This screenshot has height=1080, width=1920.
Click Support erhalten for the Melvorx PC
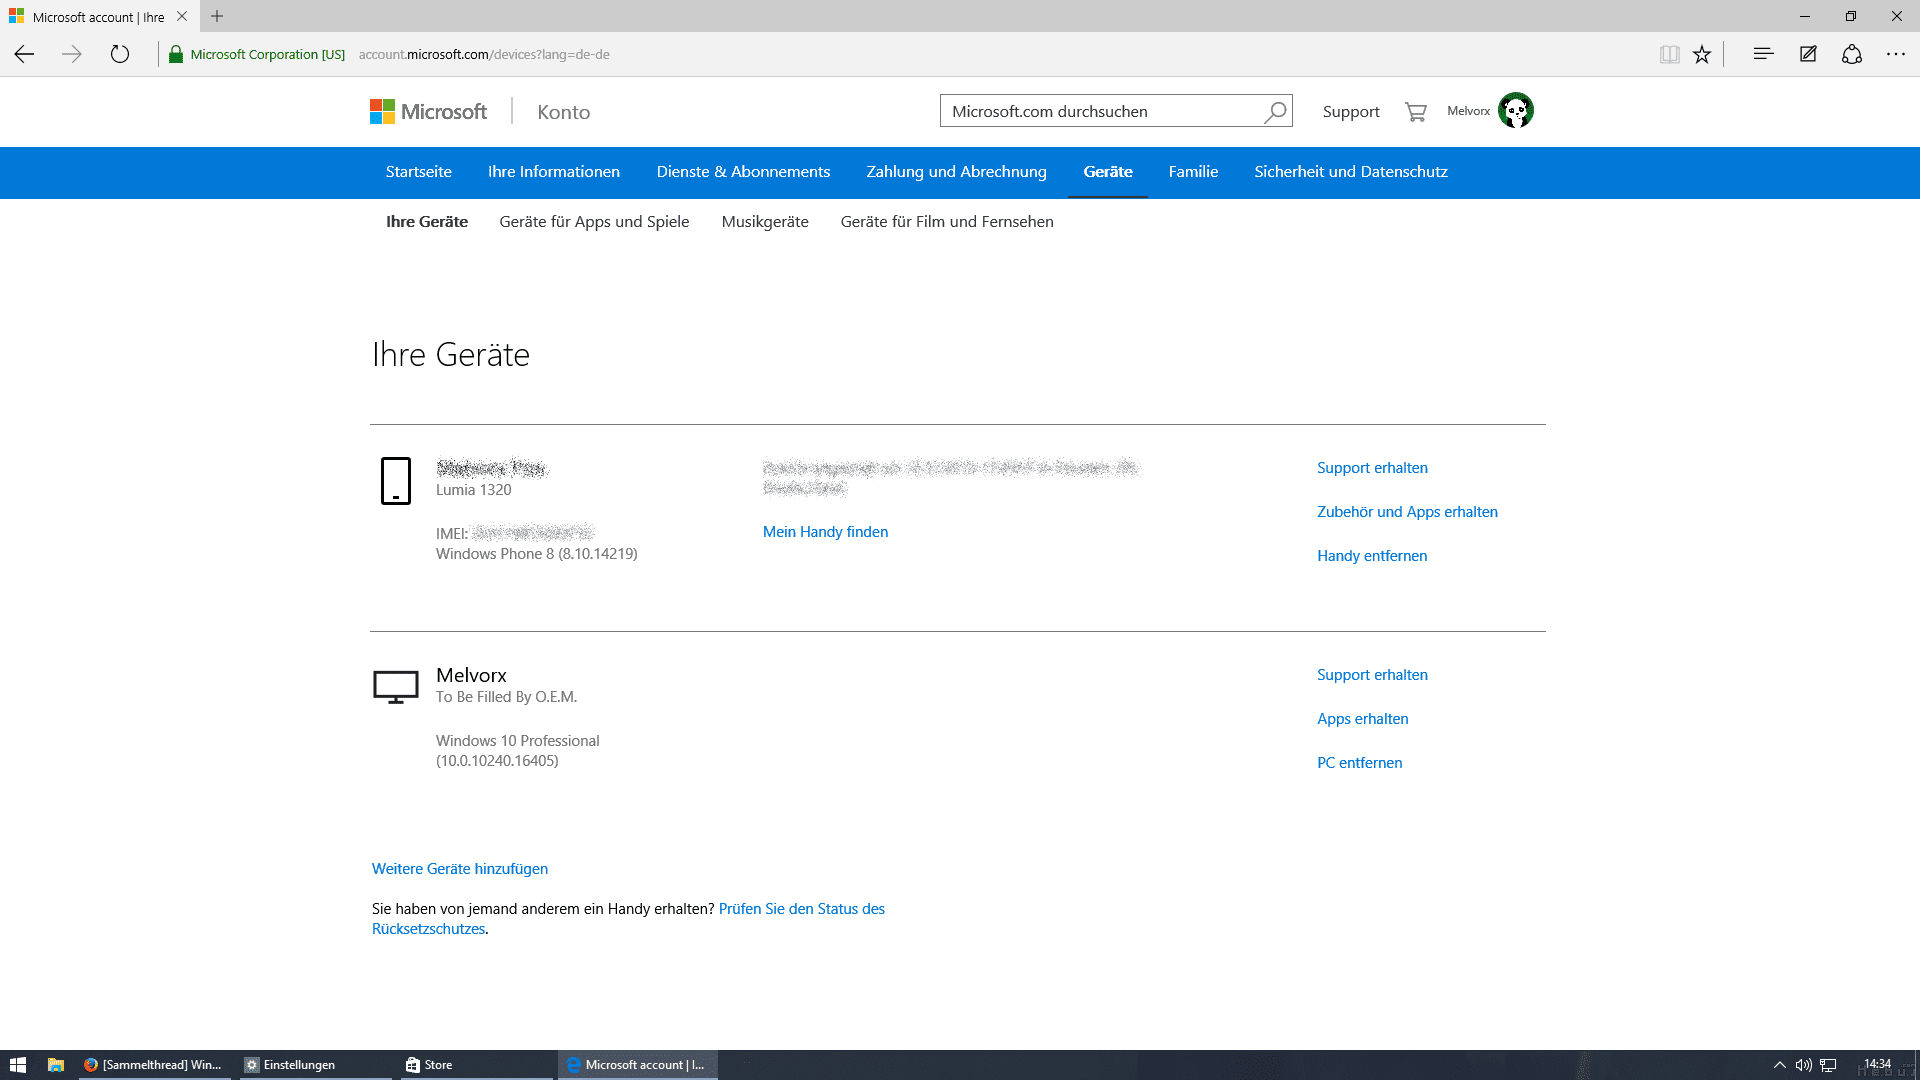click(1372, 675)
